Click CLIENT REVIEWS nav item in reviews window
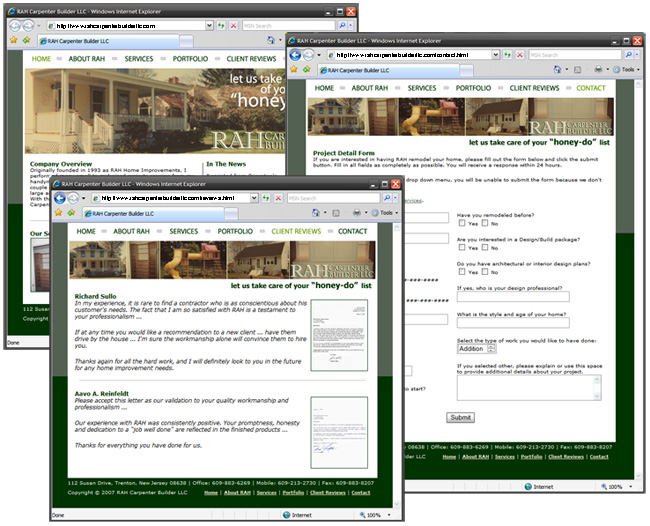 pyautogui.click(x=296, y=231)
